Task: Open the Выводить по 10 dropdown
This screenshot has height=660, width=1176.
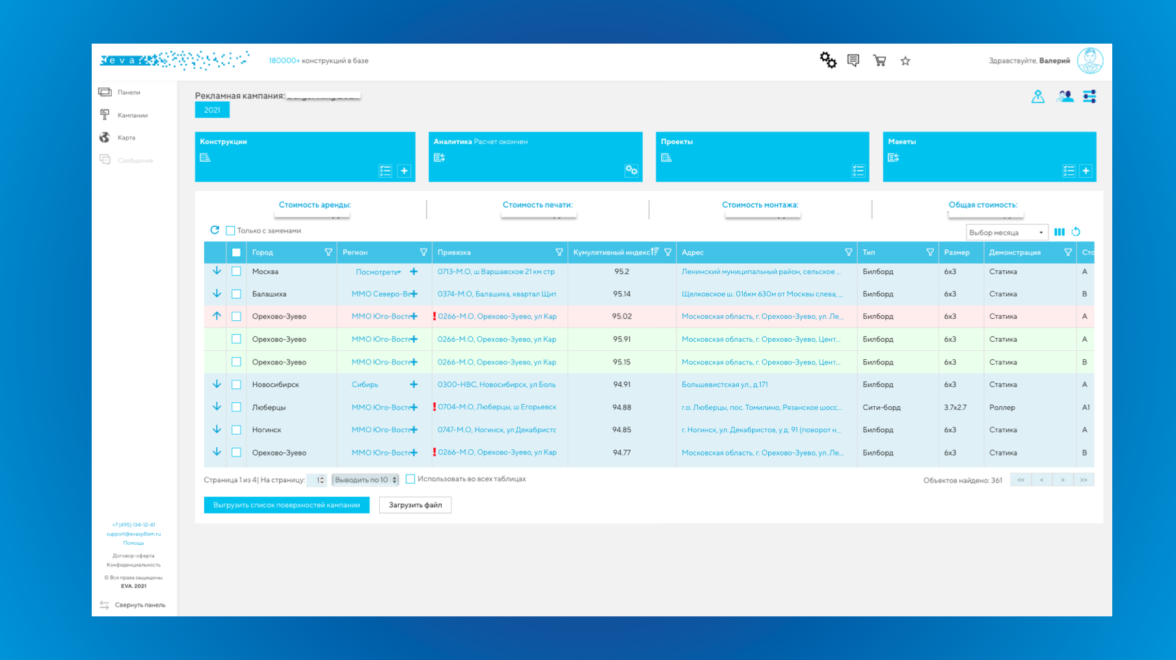Action: point(365,480)
